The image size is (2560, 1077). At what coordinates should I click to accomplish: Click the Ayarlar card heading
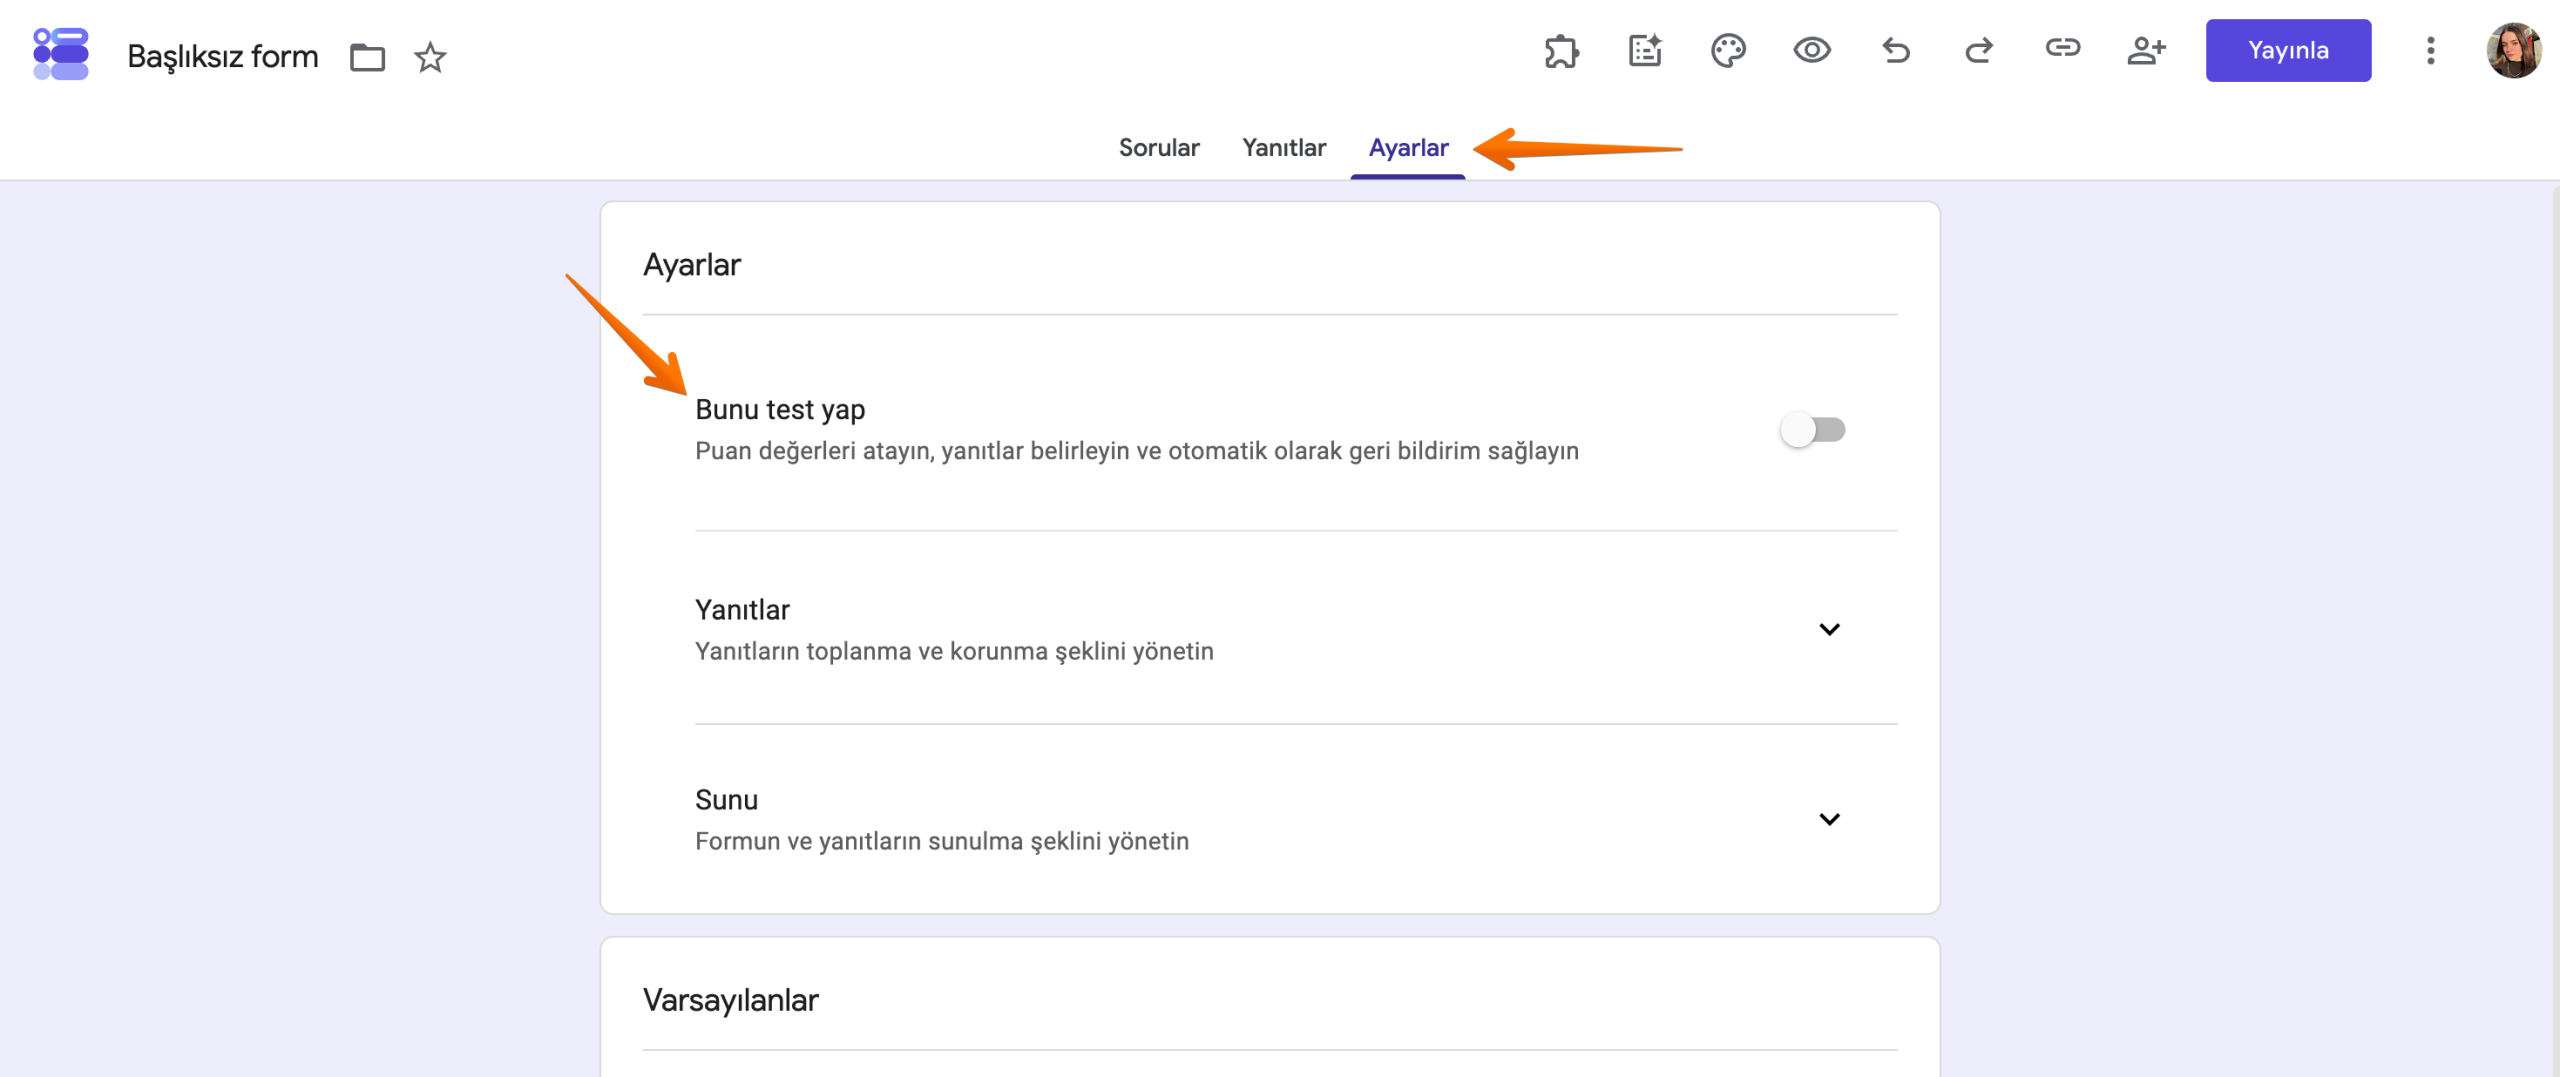[692, 265]
